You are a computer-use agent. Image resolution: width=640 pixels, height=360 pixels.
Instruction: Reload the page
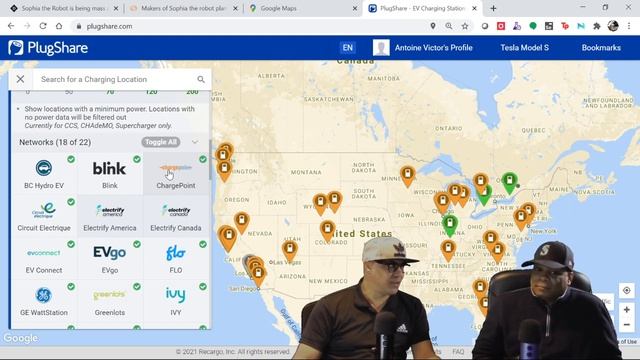click(43, 26)
